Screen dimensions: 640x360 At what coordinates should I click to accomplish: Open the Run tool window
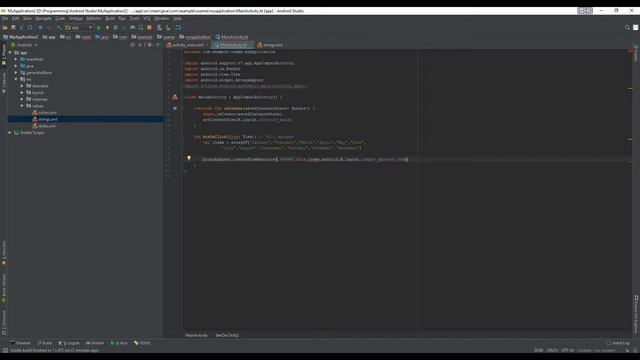[x=119, y=343]
